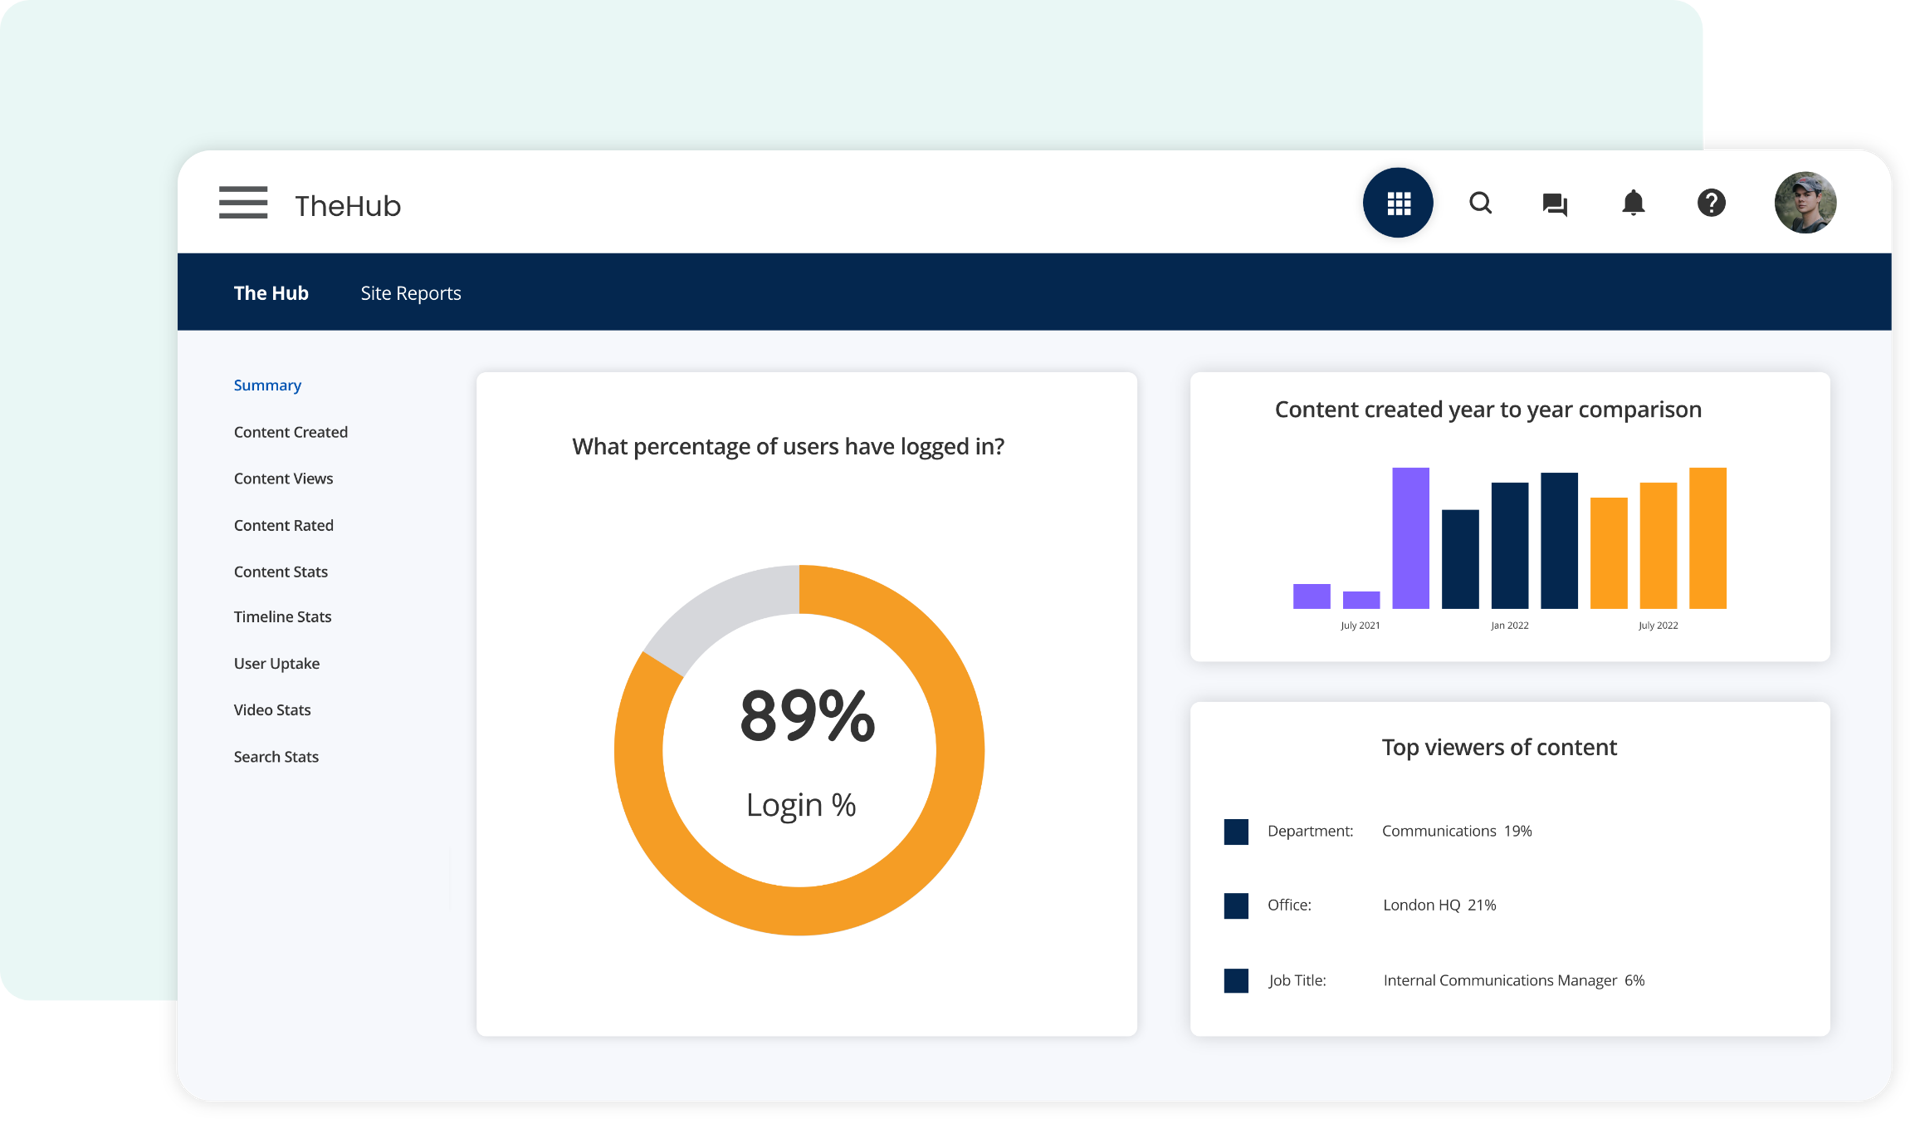Click the Department legend square for Communications

click(1236, 831)
